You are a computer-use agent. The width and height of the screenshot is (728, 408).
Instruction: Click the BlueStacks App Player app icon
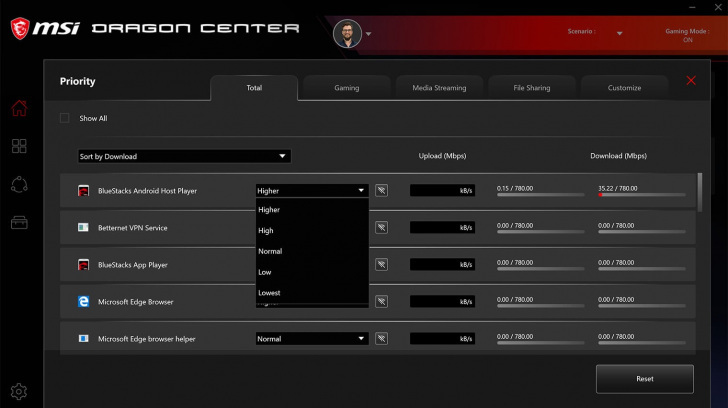[84, 265]
